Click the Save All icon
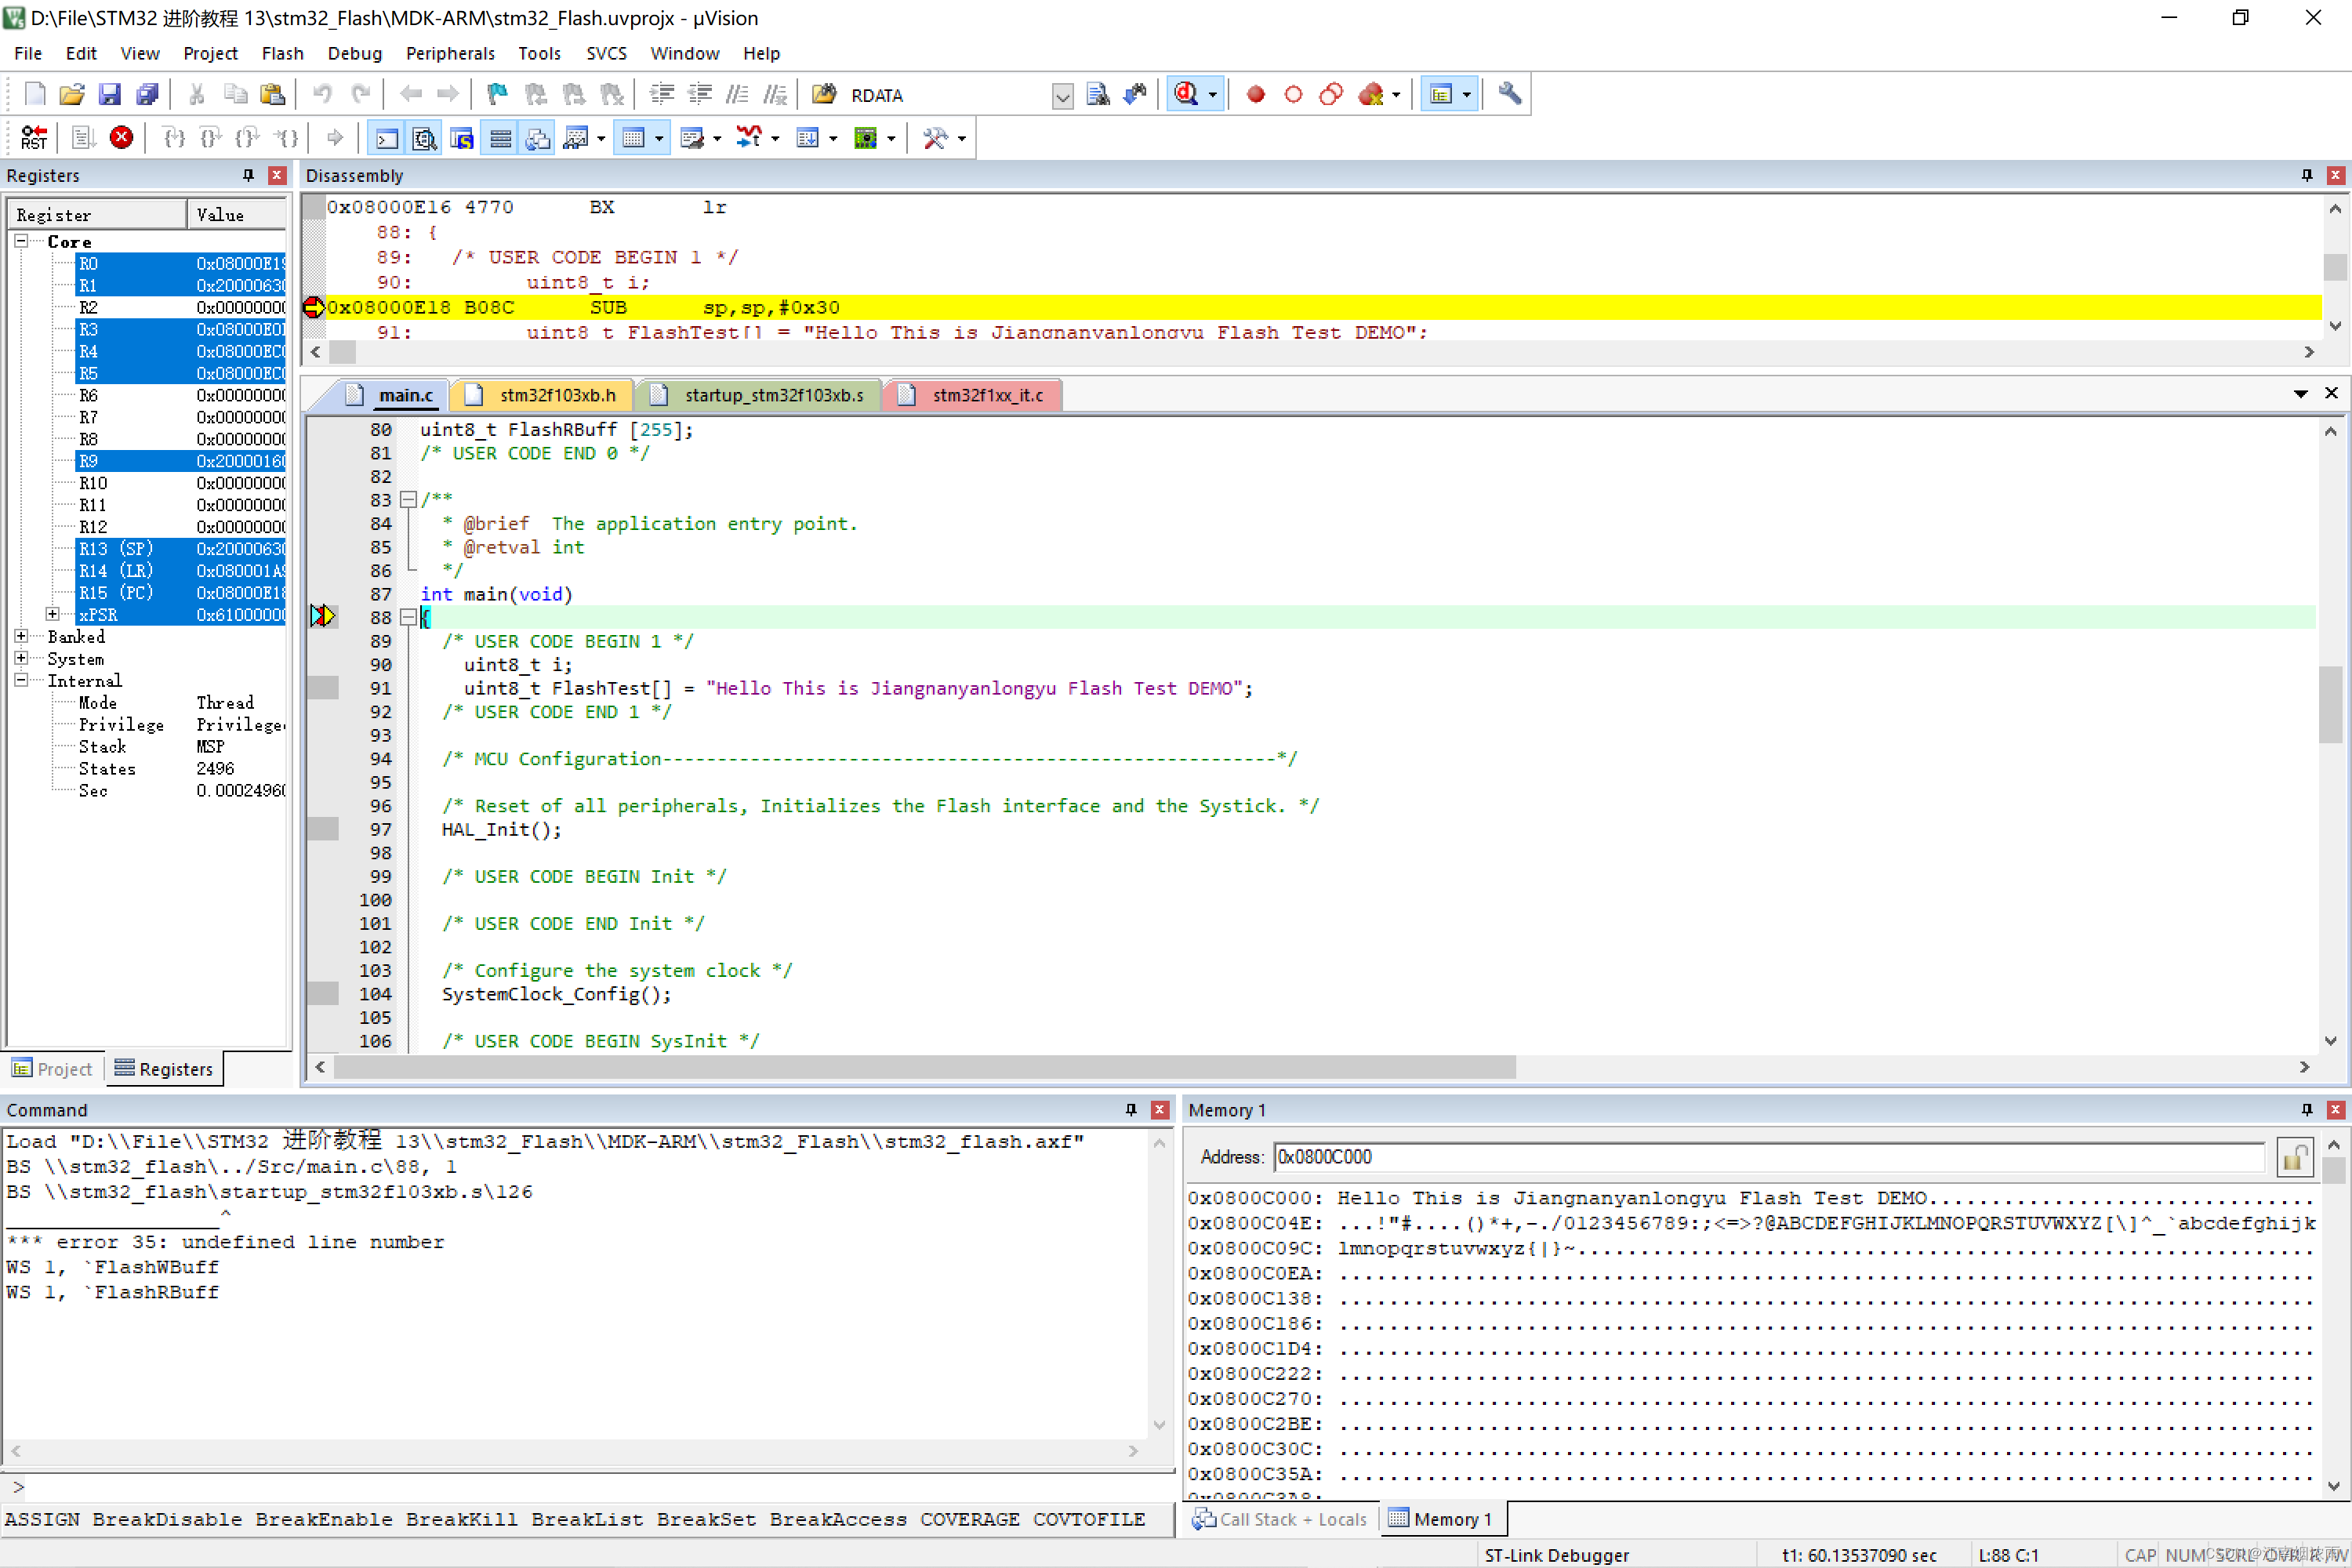 click(x=147, y=94)
